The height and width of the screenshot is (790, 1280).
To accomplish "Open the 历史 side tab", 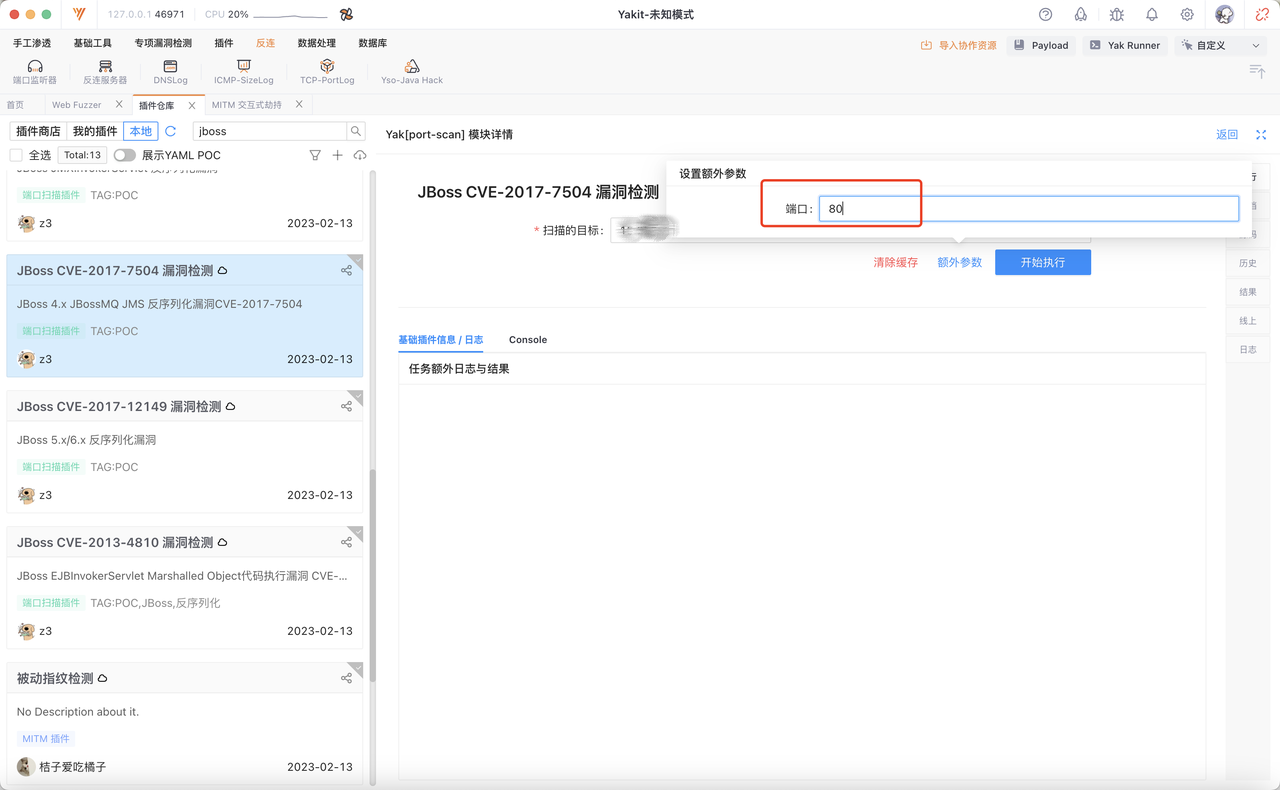I will click(x=1248, y=263).
